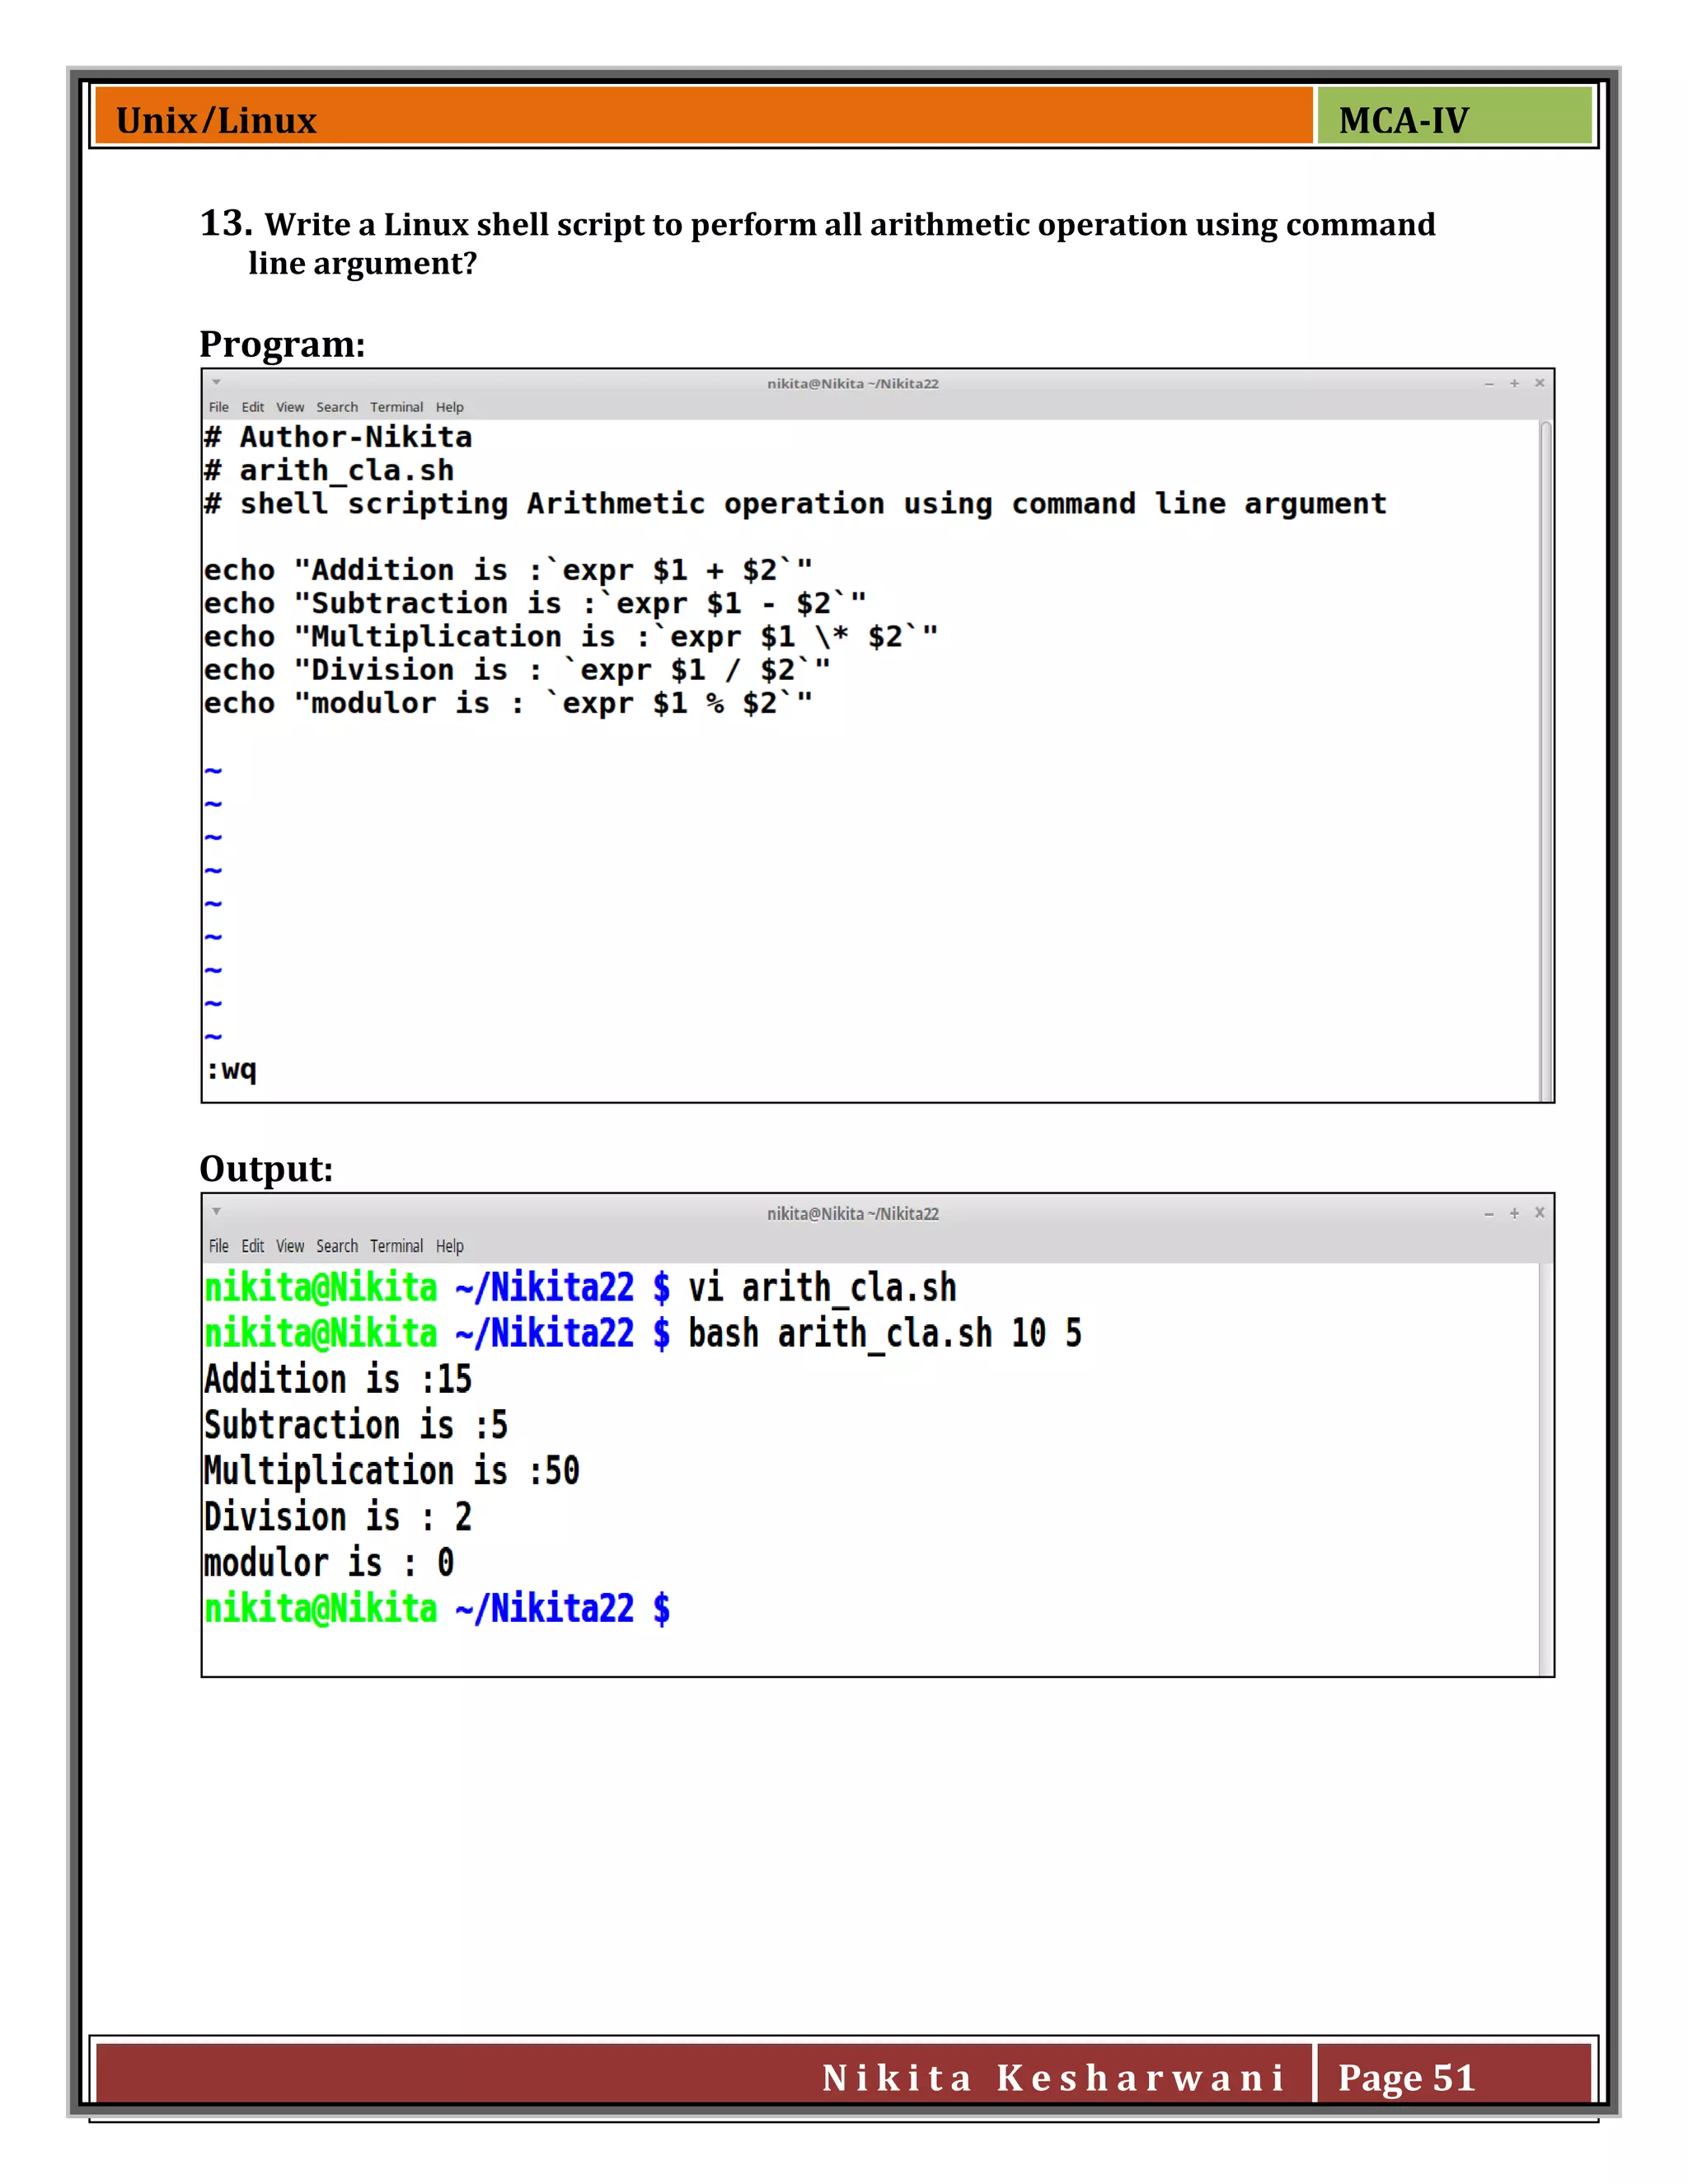Viewport: 1688px width, 2184px height.
Task: Open Terminal menu in Program terminal window
Action: click(396, 407)
